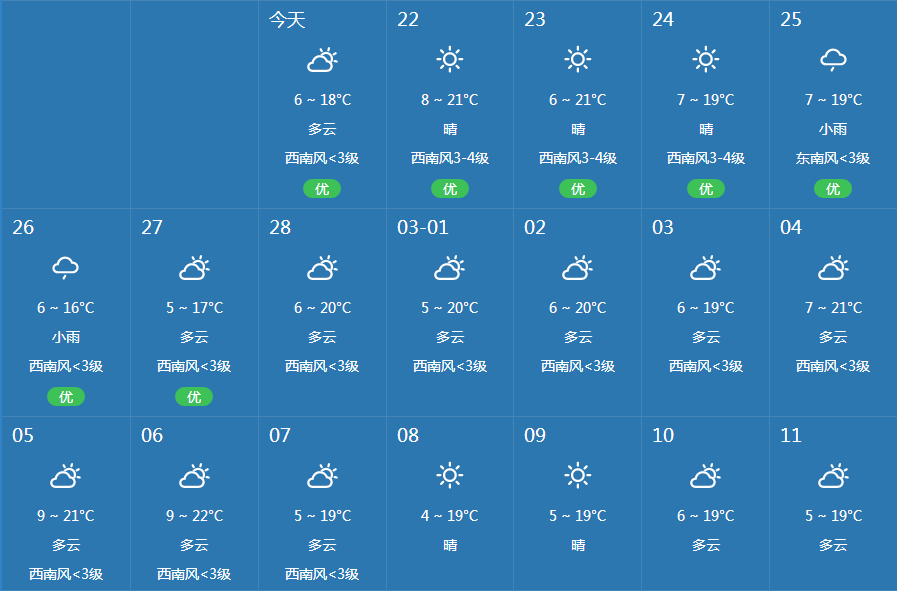Click the 9 ~ 22°C temperature for day 06
Image resolution: width=897 pixels, height=591 pixels.
[x=194, y=516]
